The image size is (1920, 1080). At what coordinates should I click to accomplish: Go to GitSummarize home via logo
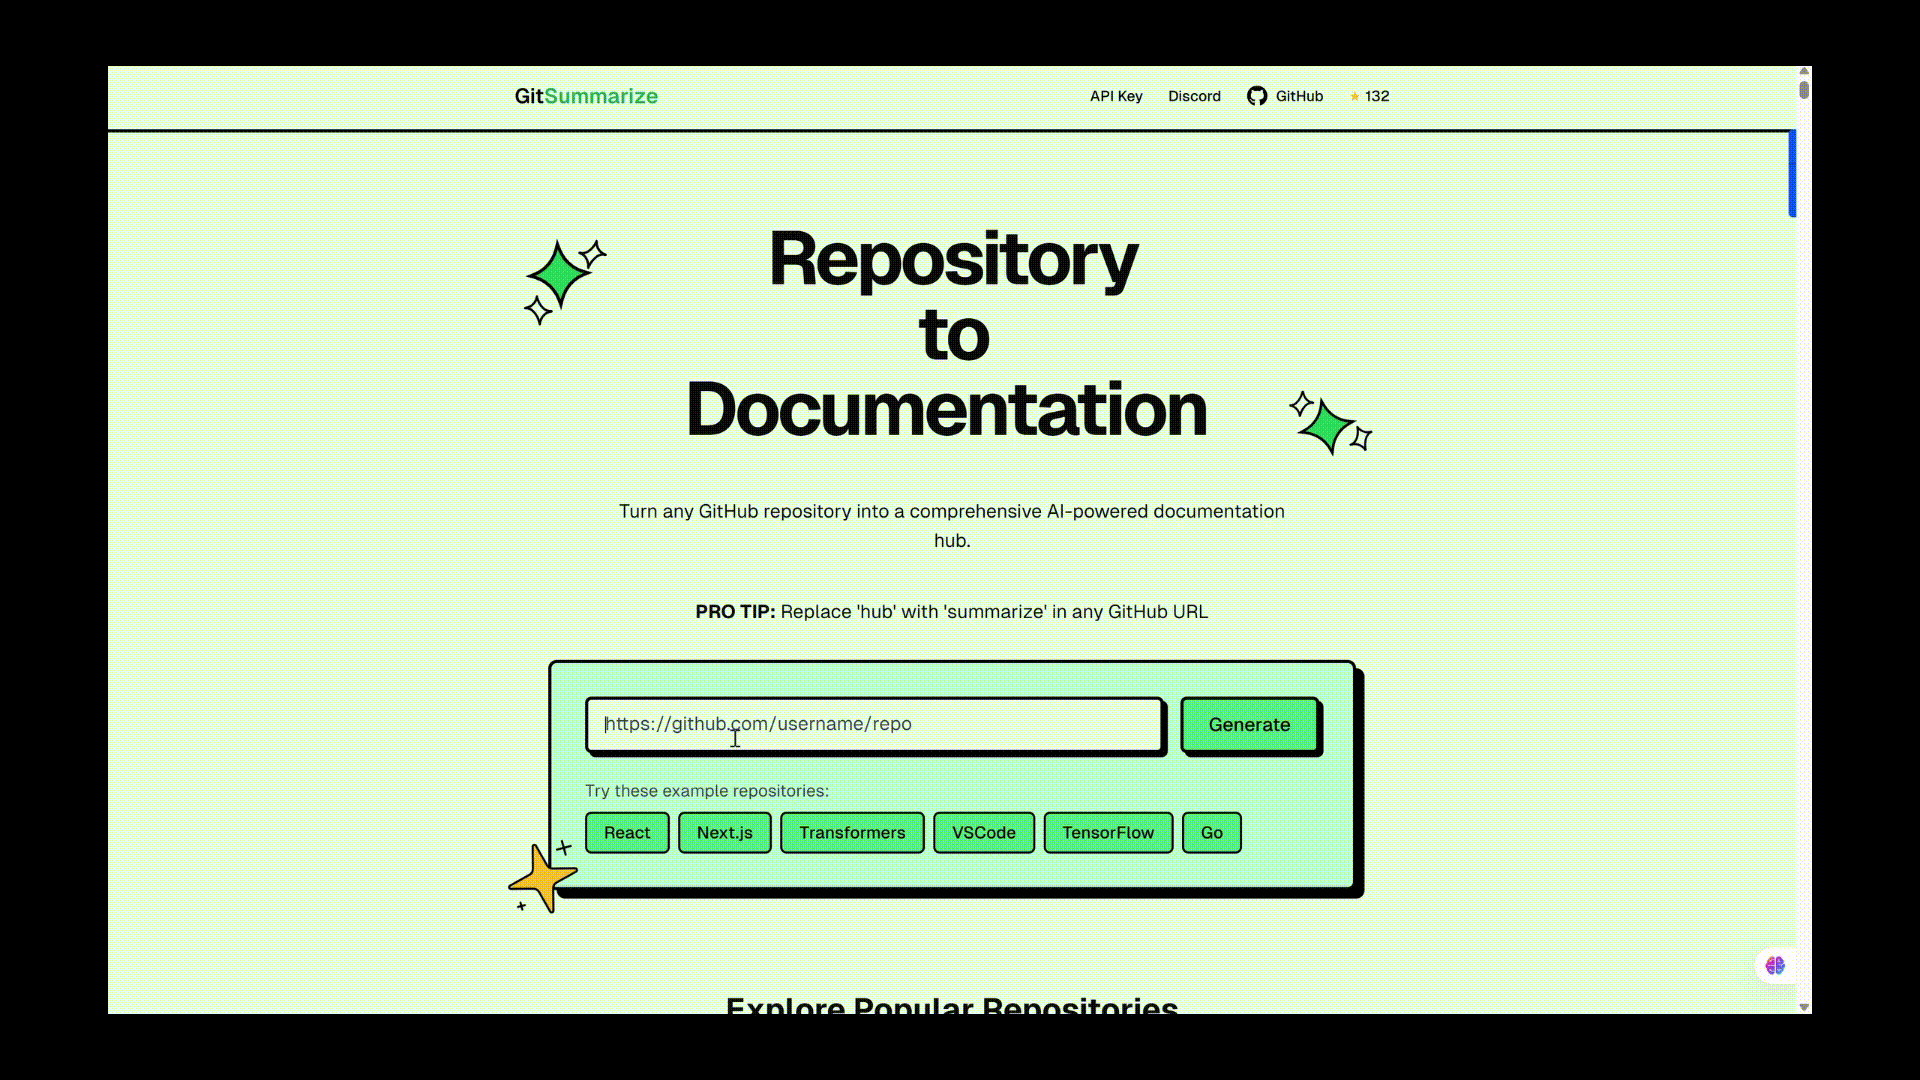click(586, 96)
